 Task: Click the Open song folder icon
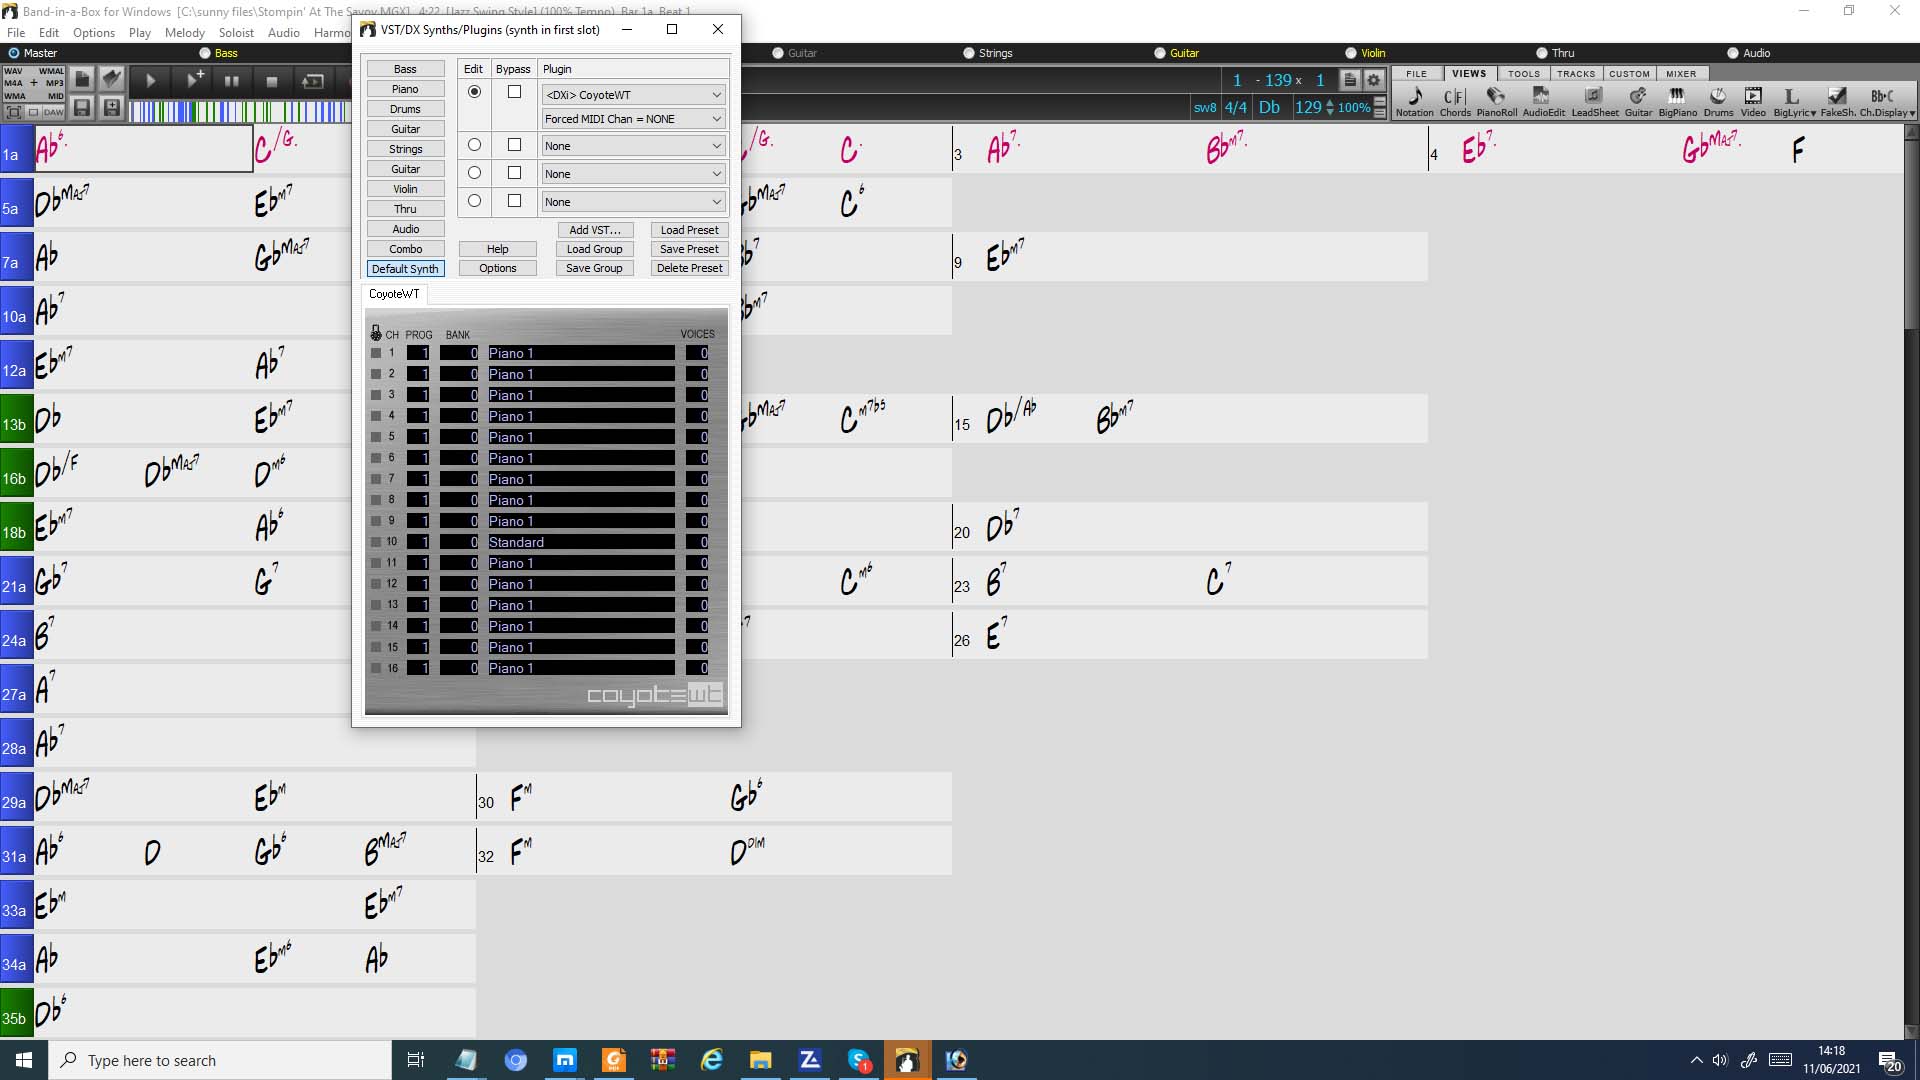112,78
